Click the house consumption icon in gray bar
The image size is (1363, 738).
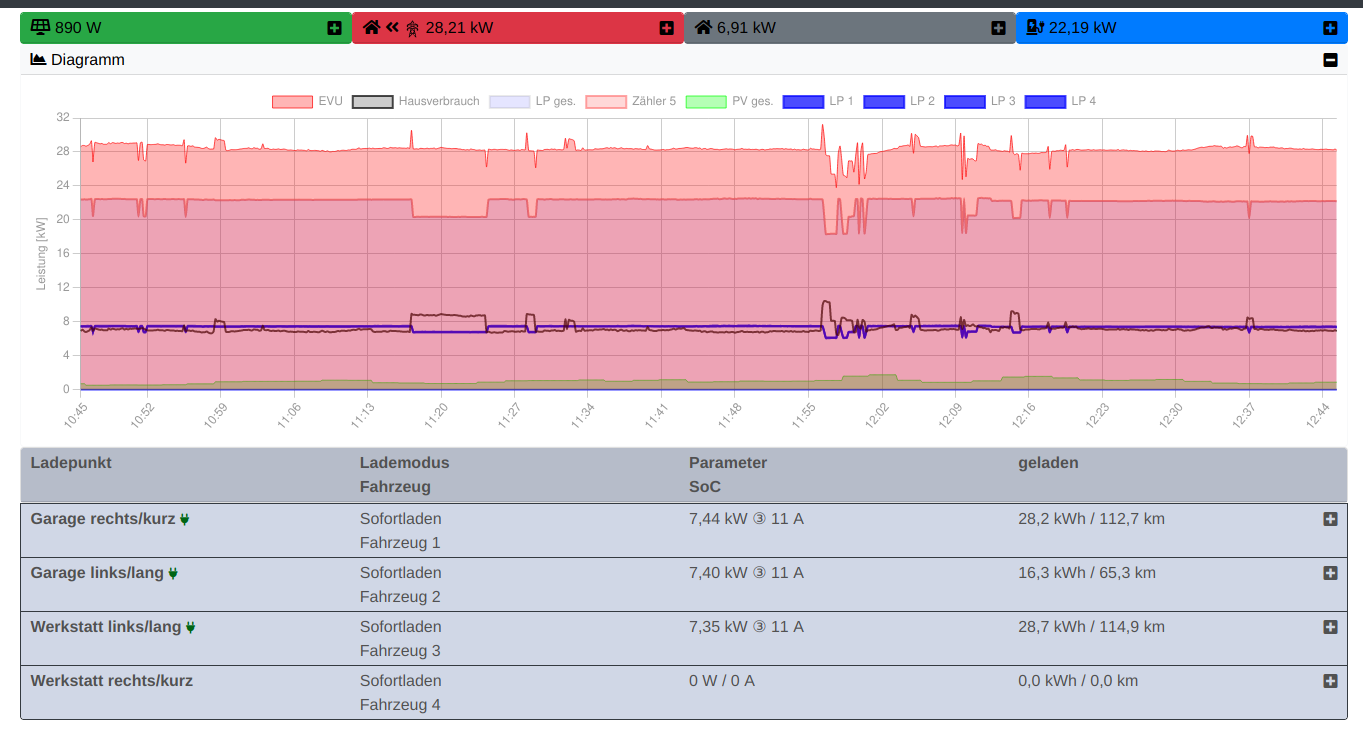[703, 28]
